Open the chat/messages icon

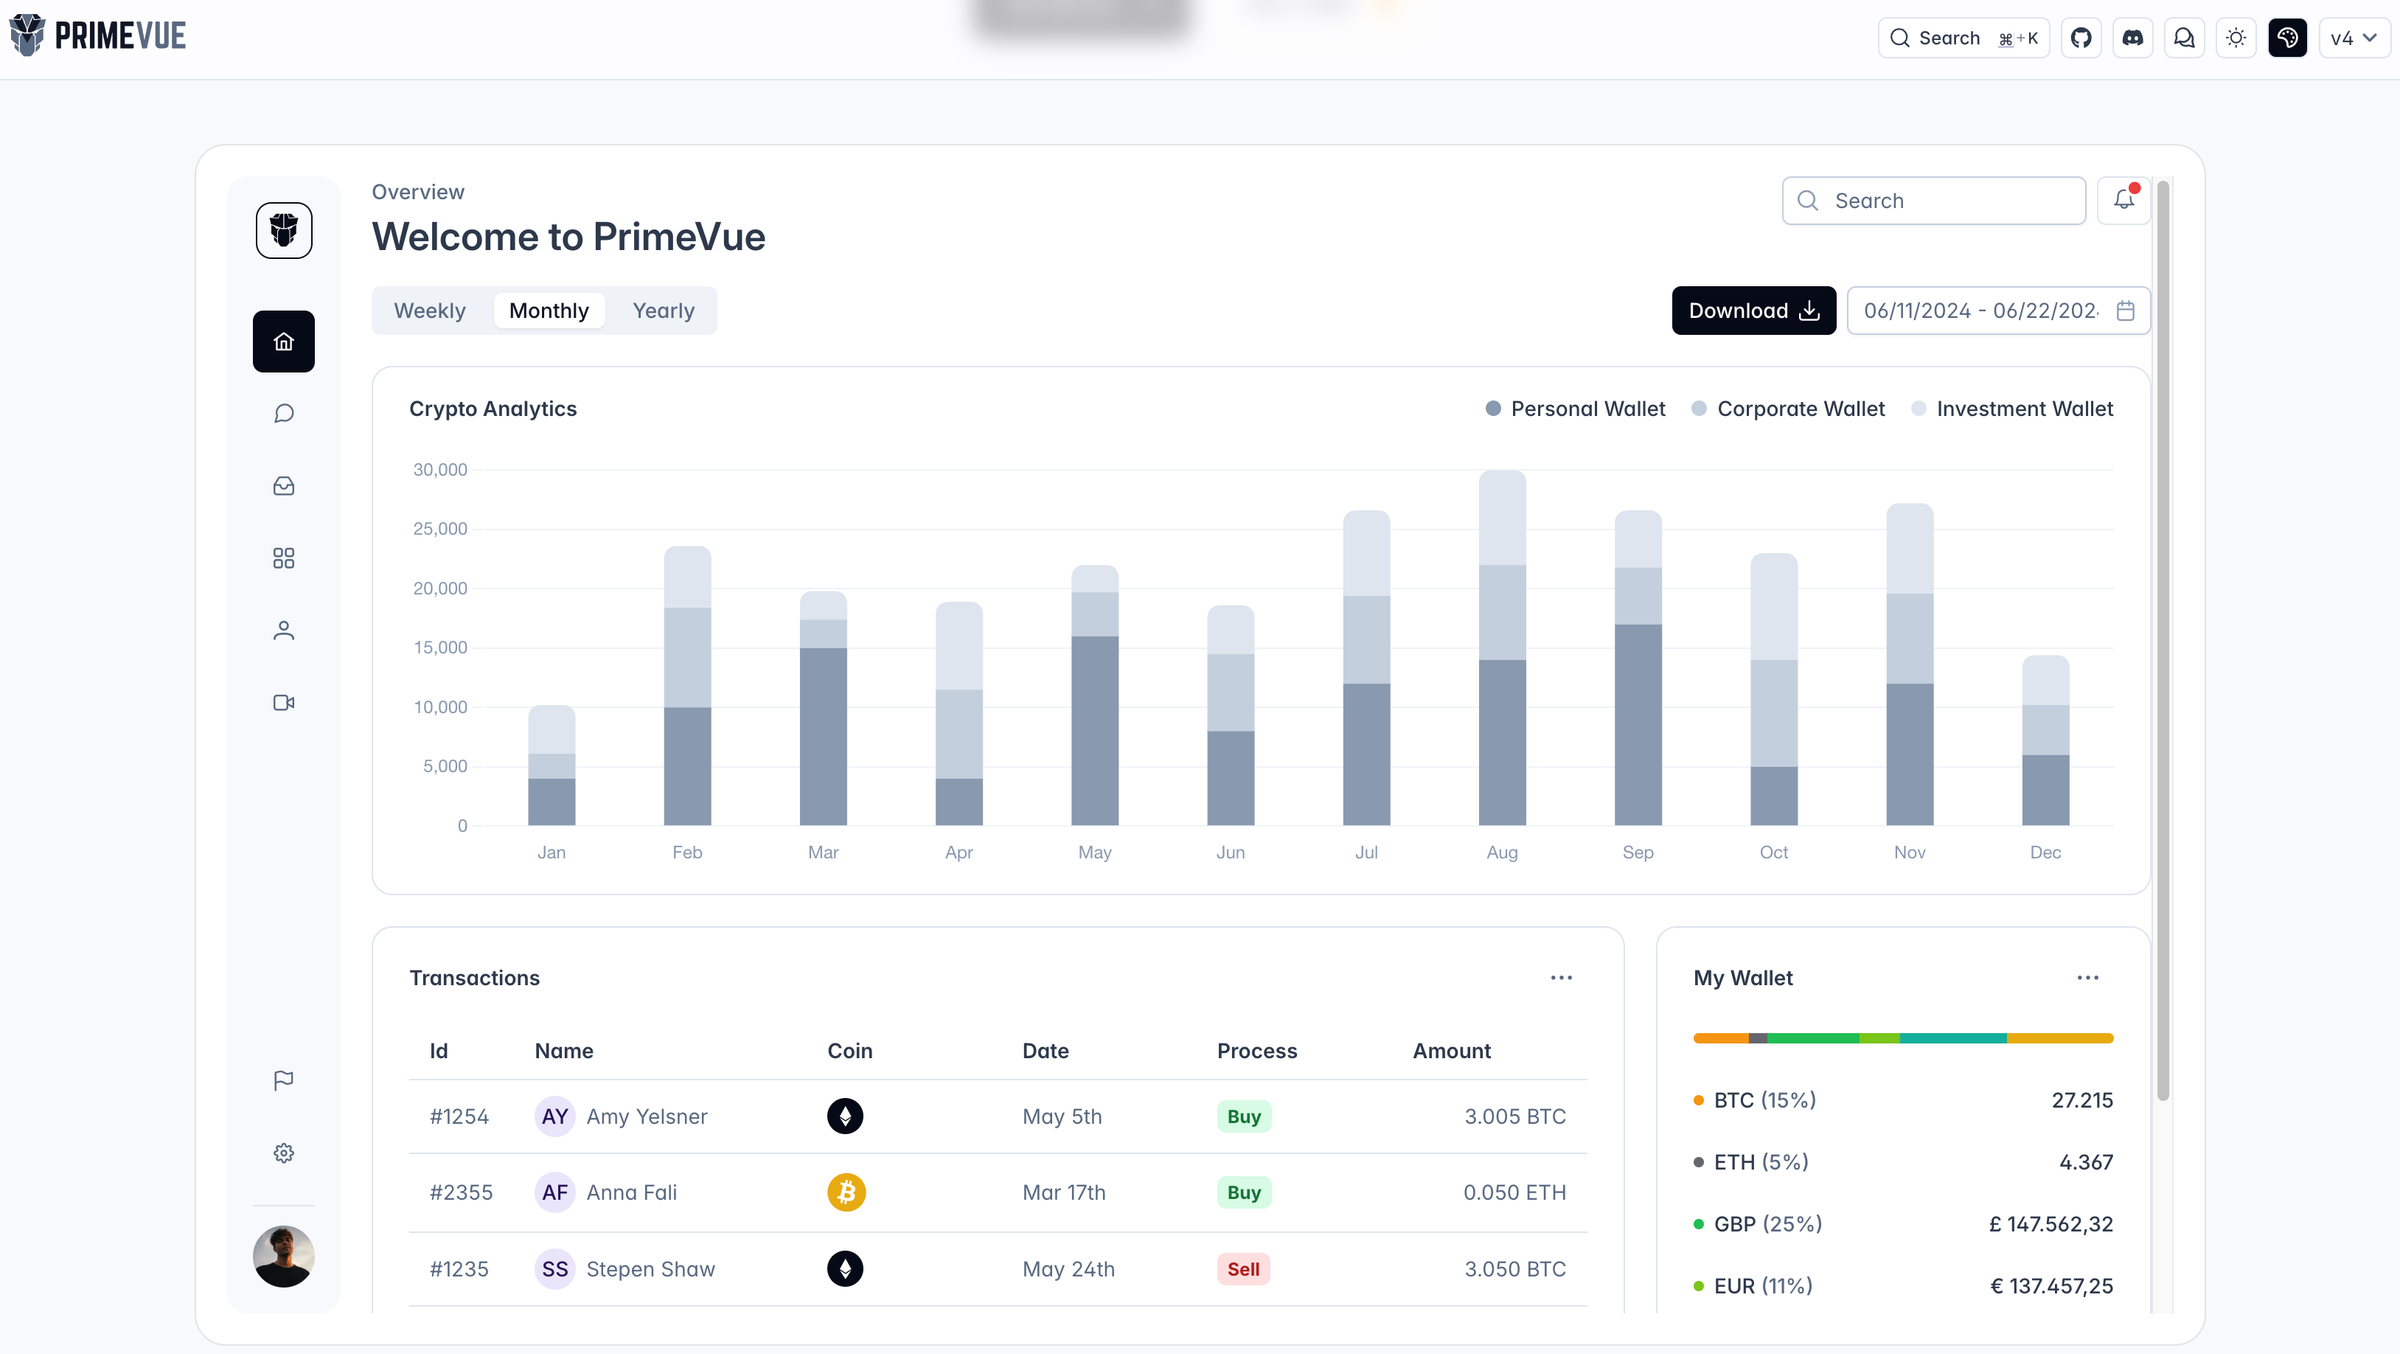pos(284,414)
